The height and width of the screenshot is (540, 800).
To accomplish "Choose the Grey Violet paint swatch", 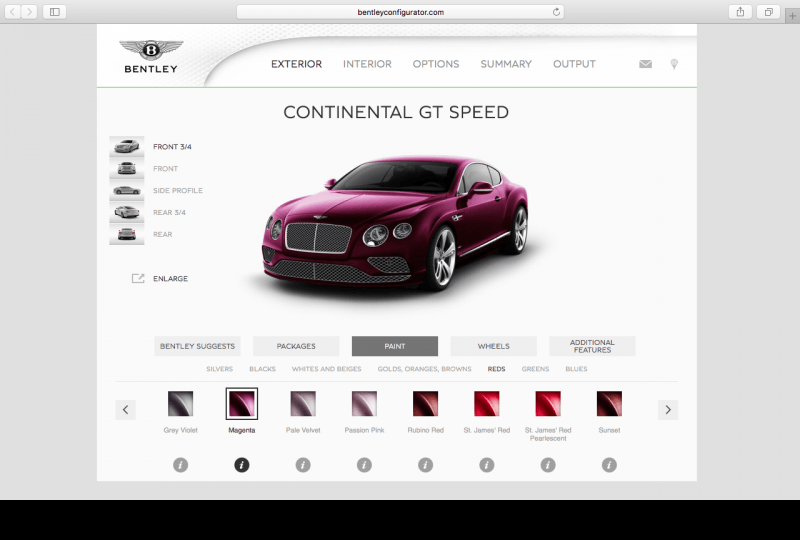I will (181, 404).
